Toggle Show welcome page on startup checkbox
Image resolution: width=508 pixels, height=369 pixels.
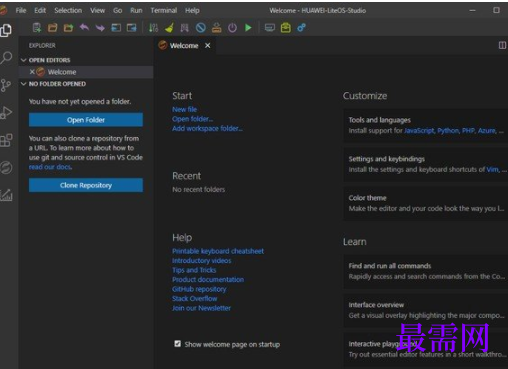178,344
